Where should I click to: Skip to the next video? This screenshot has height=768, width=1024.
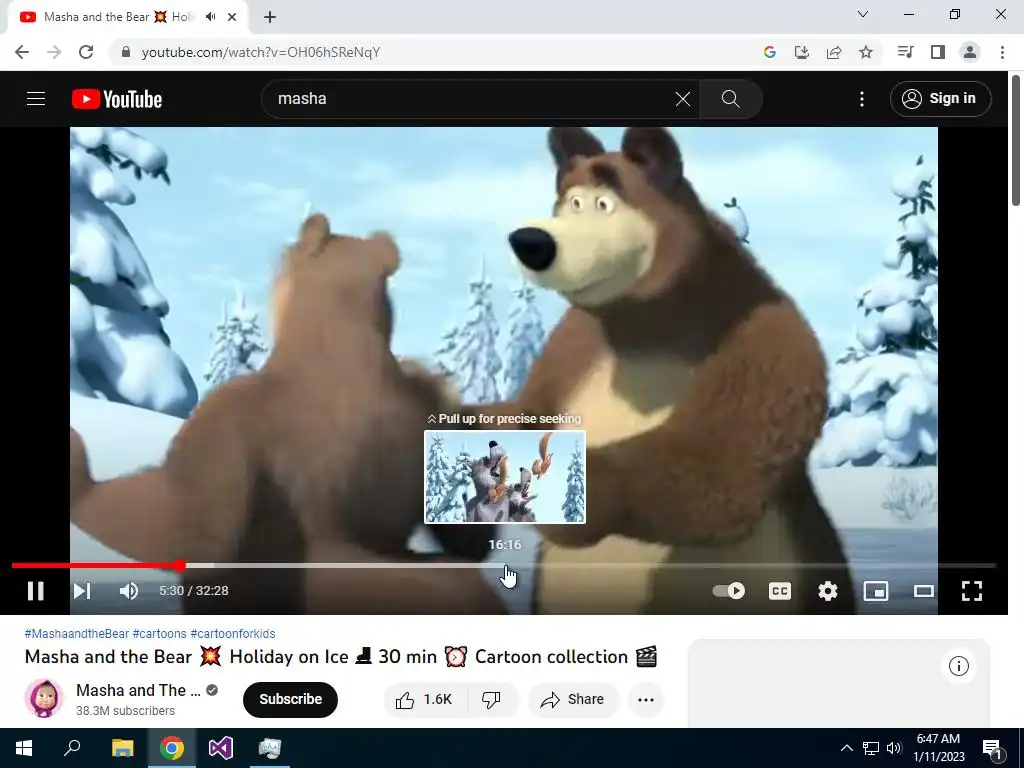(82, 591)
